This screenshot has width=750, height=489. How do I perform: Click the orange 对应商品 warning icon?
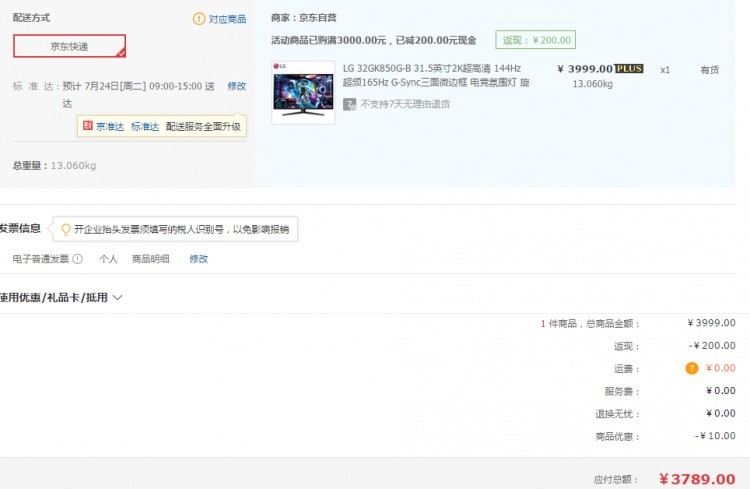[198, 19]
